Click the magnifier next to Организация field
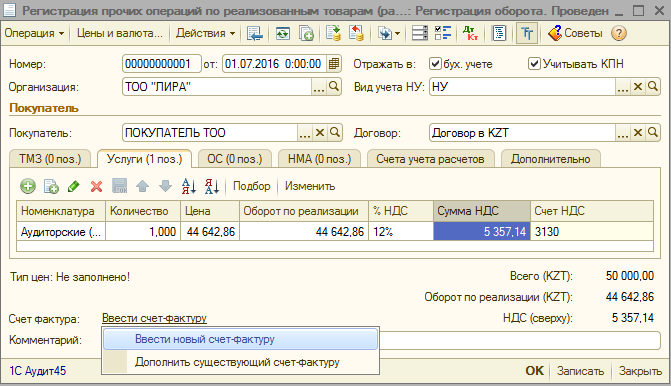The width and height of the screenshot is (671, 386). coord(334,87)
